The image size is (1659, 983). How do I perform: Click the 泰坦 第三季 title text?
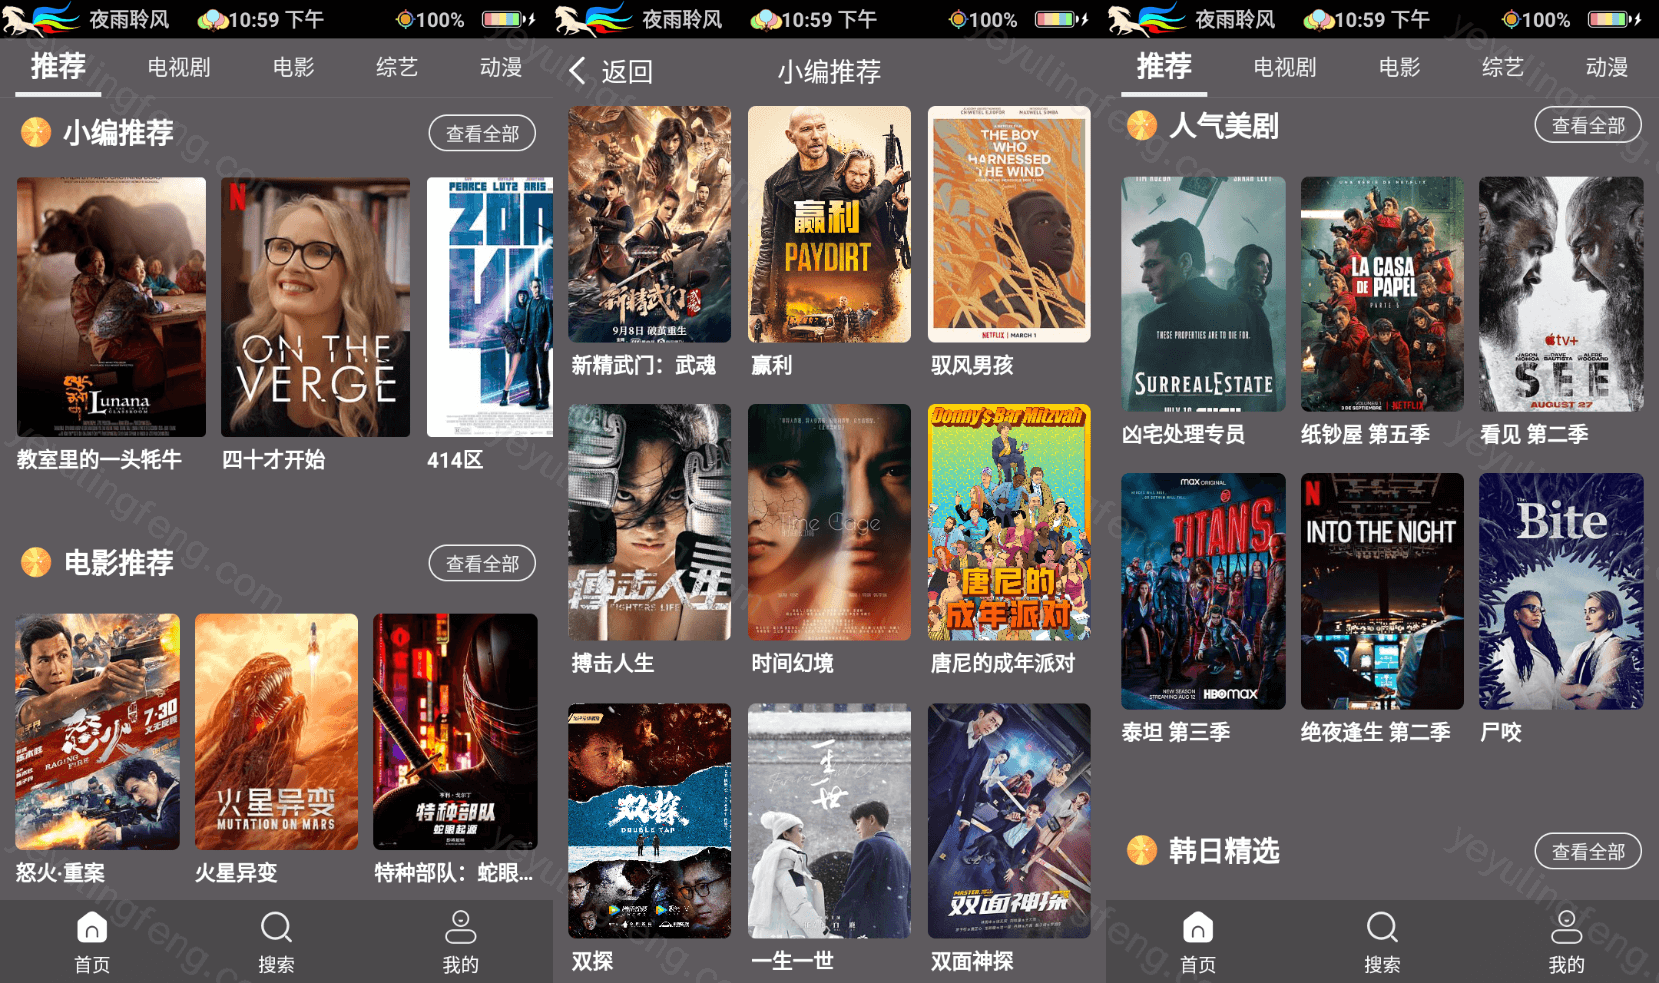(x=1176, y=732)
